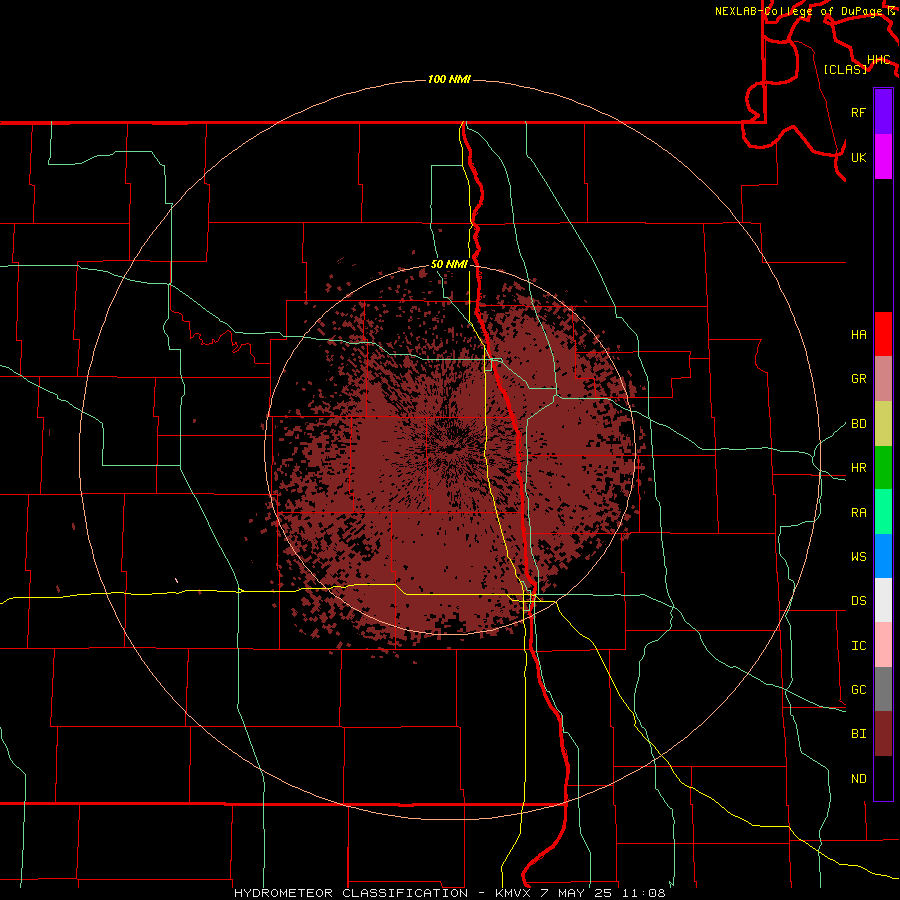
Task: Click the HA legend label
Action: (x=859, y=334)
